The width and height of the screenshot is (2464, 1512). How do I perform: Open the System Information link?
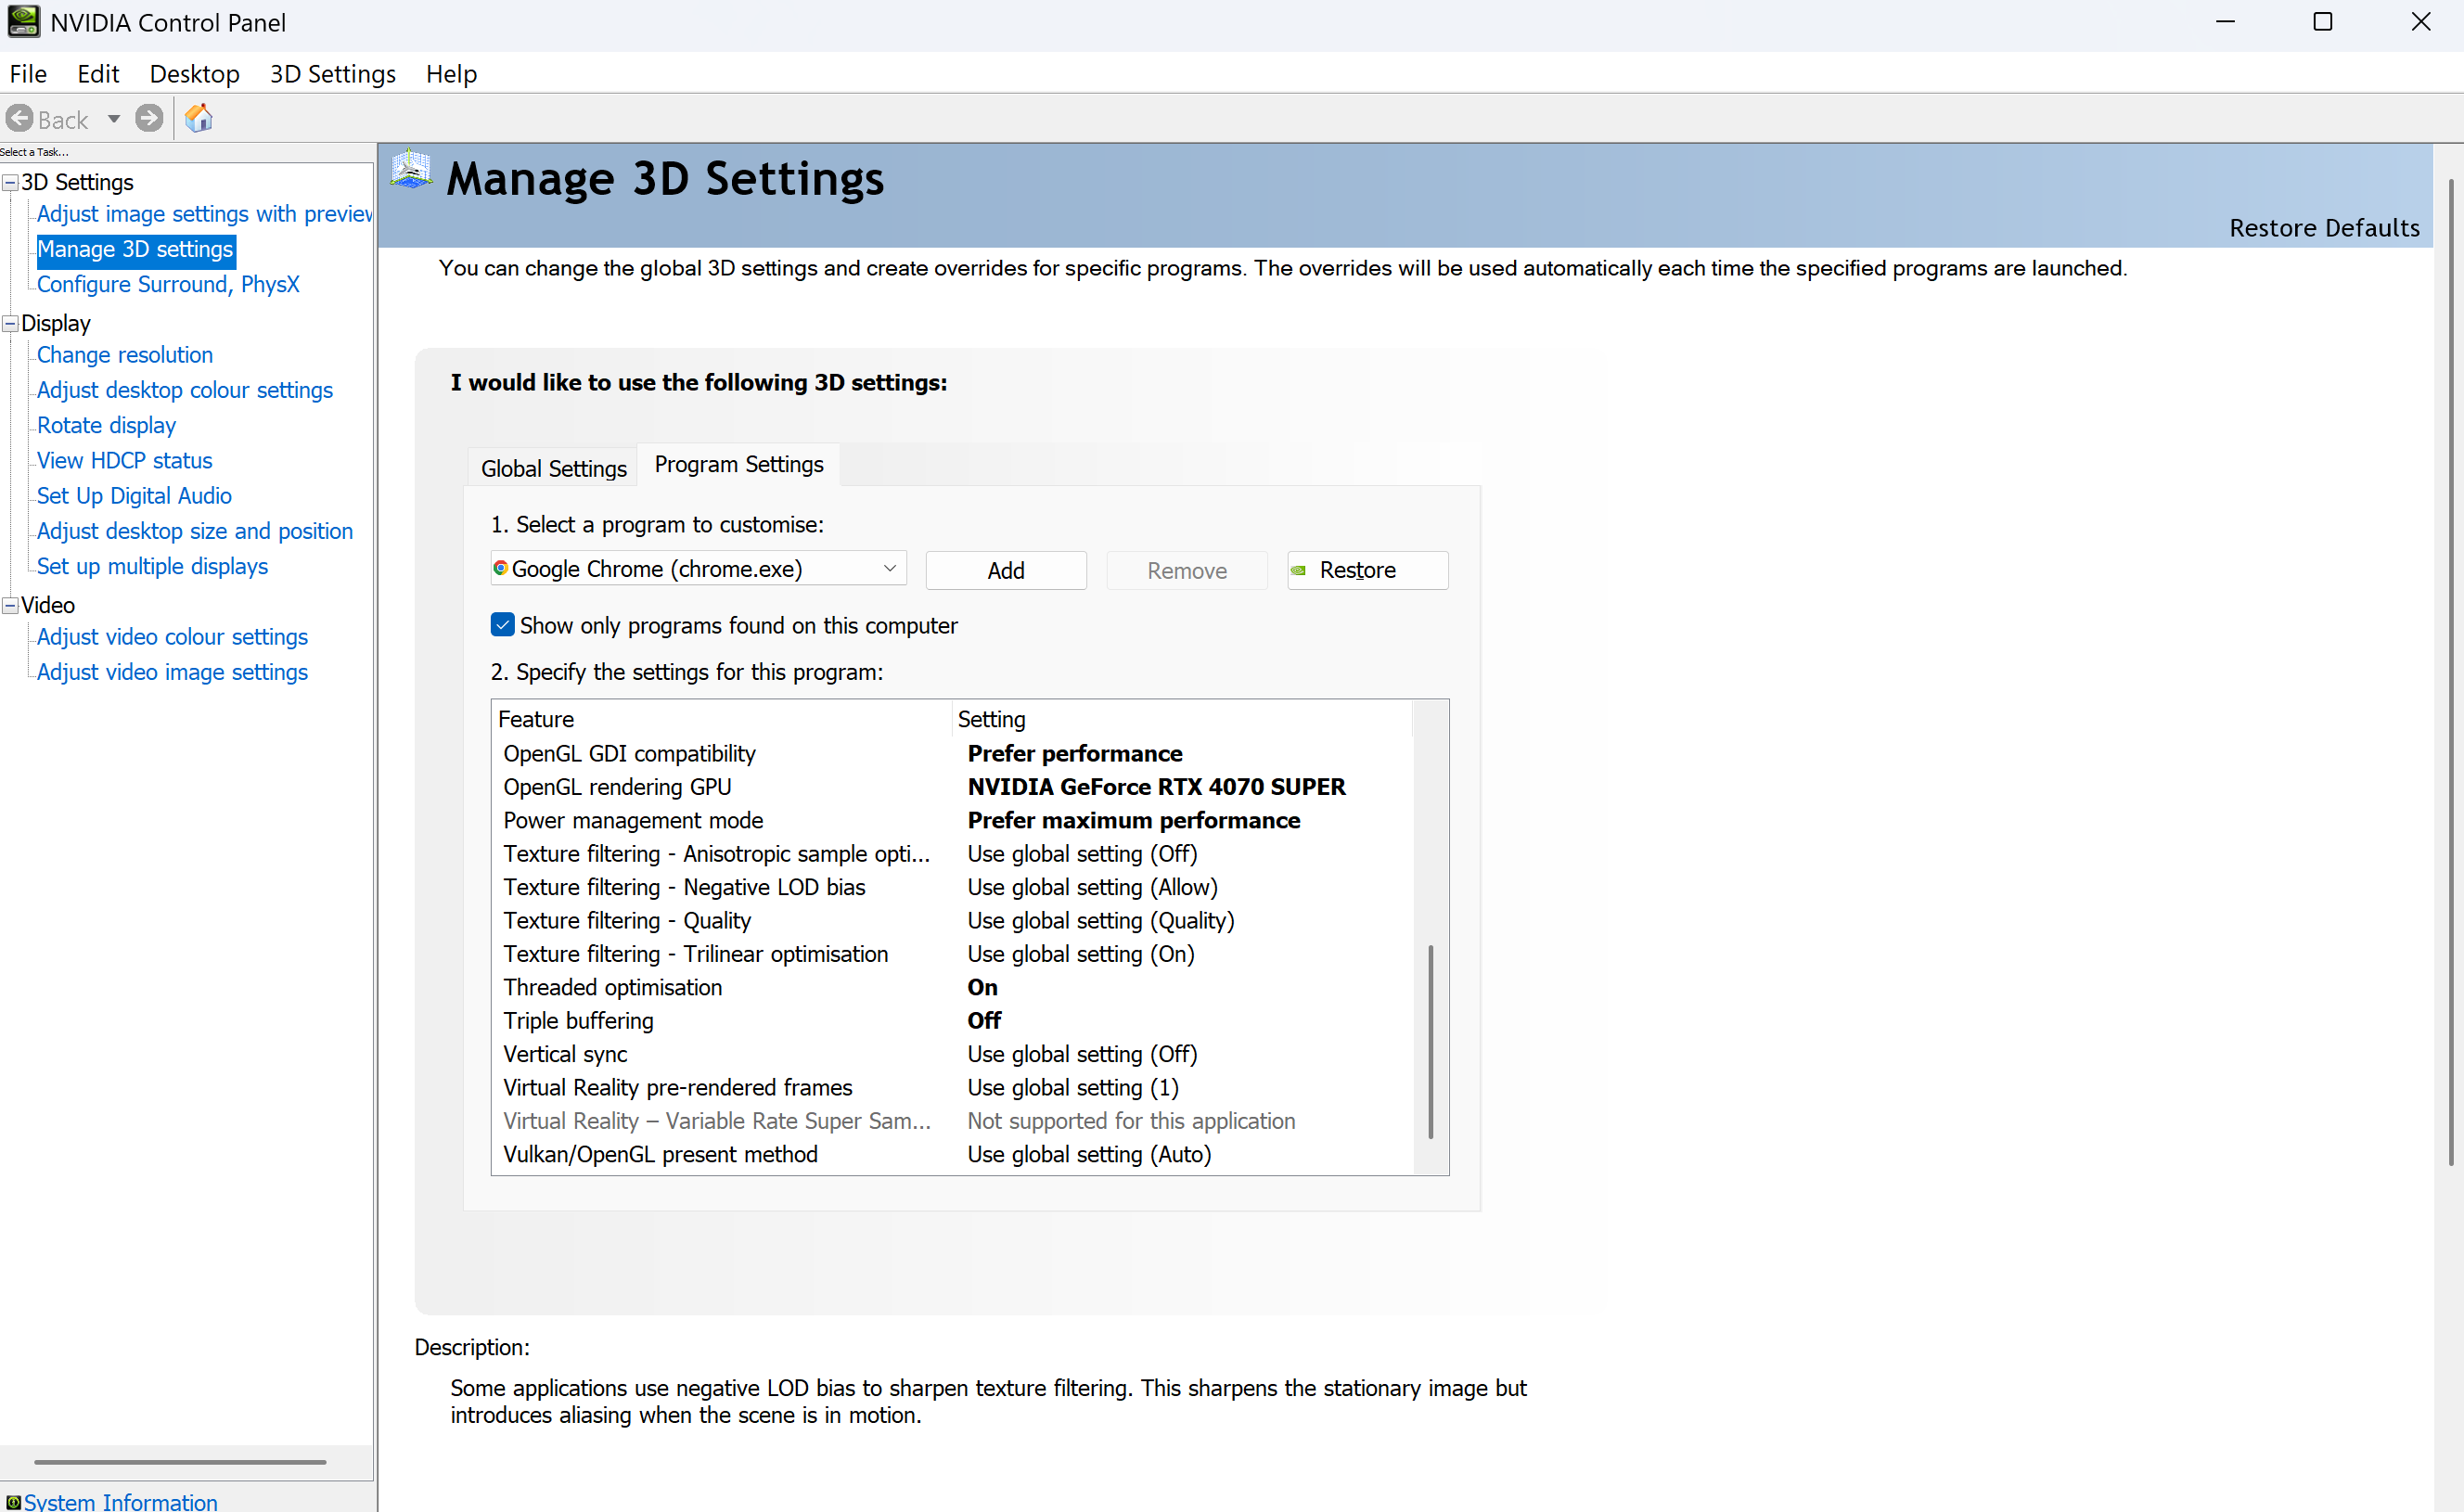(x=120, y=1501)
